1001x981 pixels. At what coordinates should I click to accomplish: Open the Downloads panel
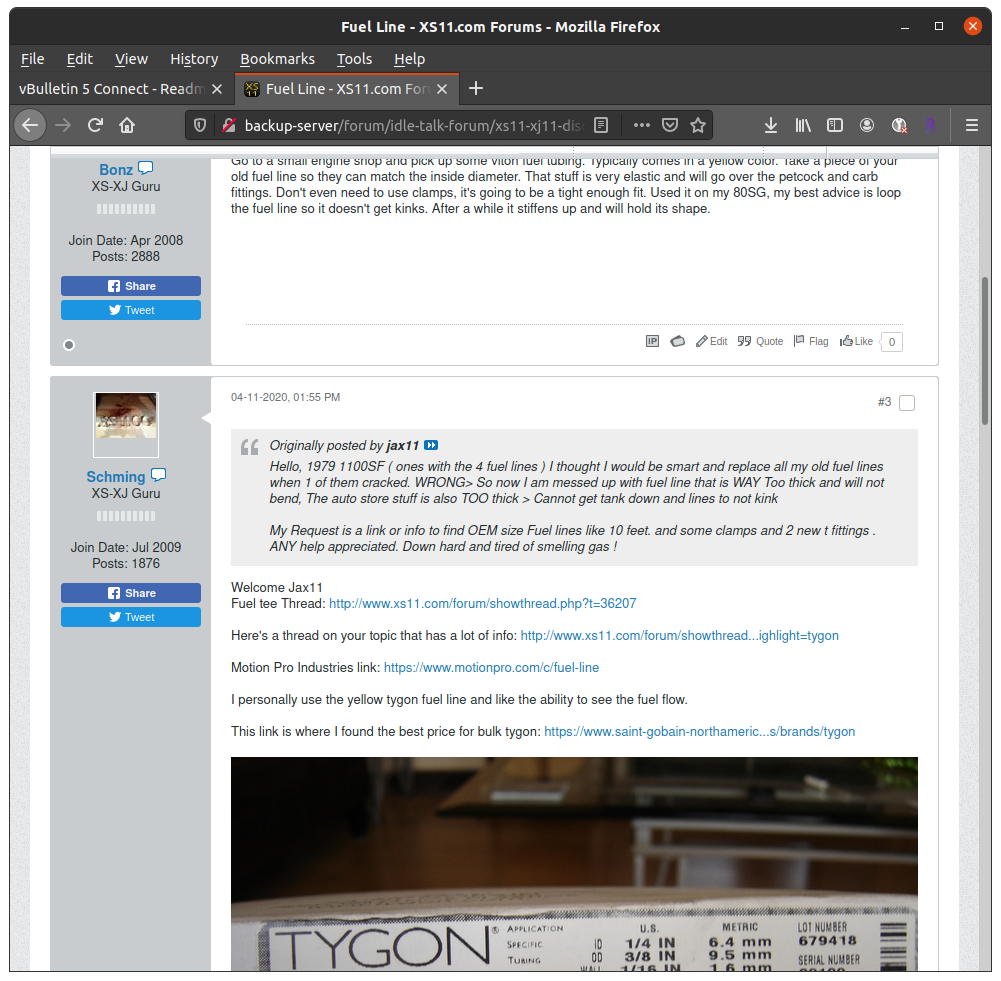pyautogui.click(x=771, y=125)
